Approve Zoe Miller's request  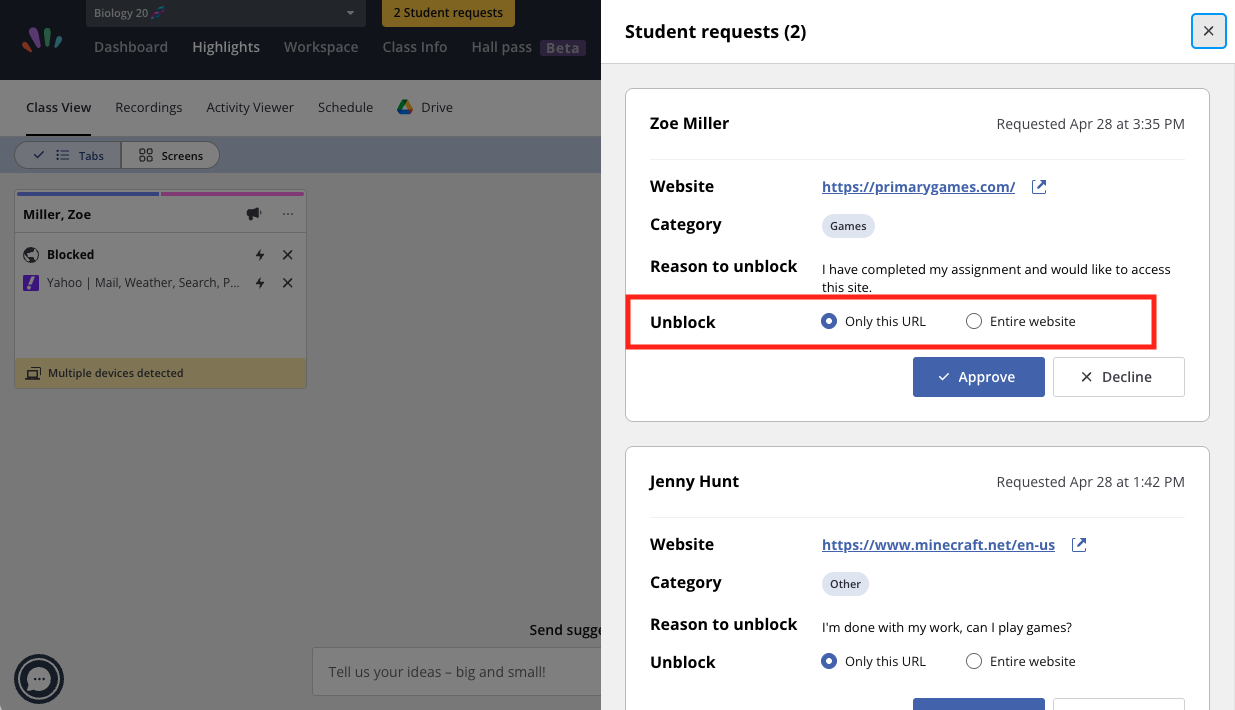tap(979, 377)
